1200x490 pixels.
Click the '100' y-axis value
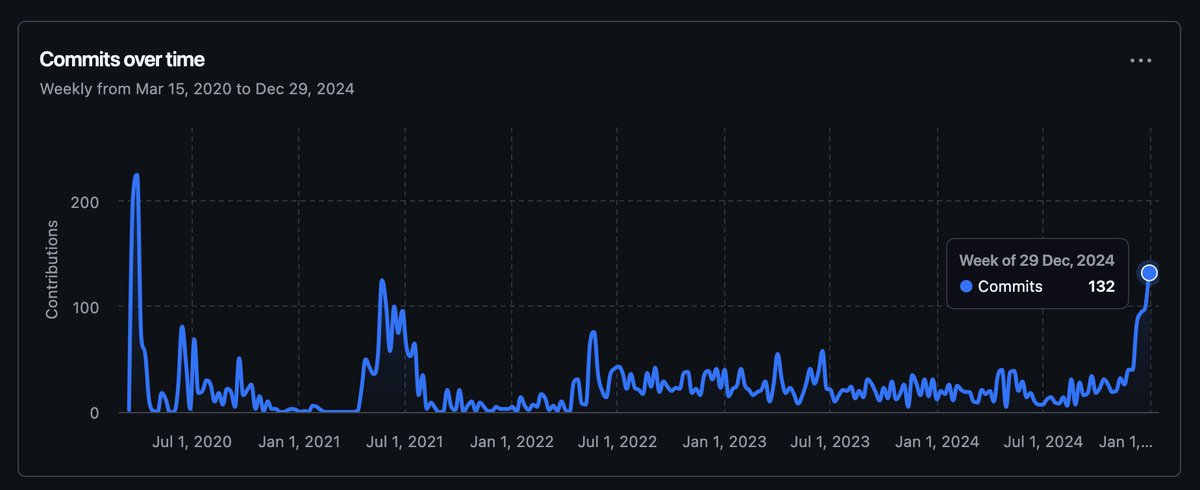click(86, 306)
